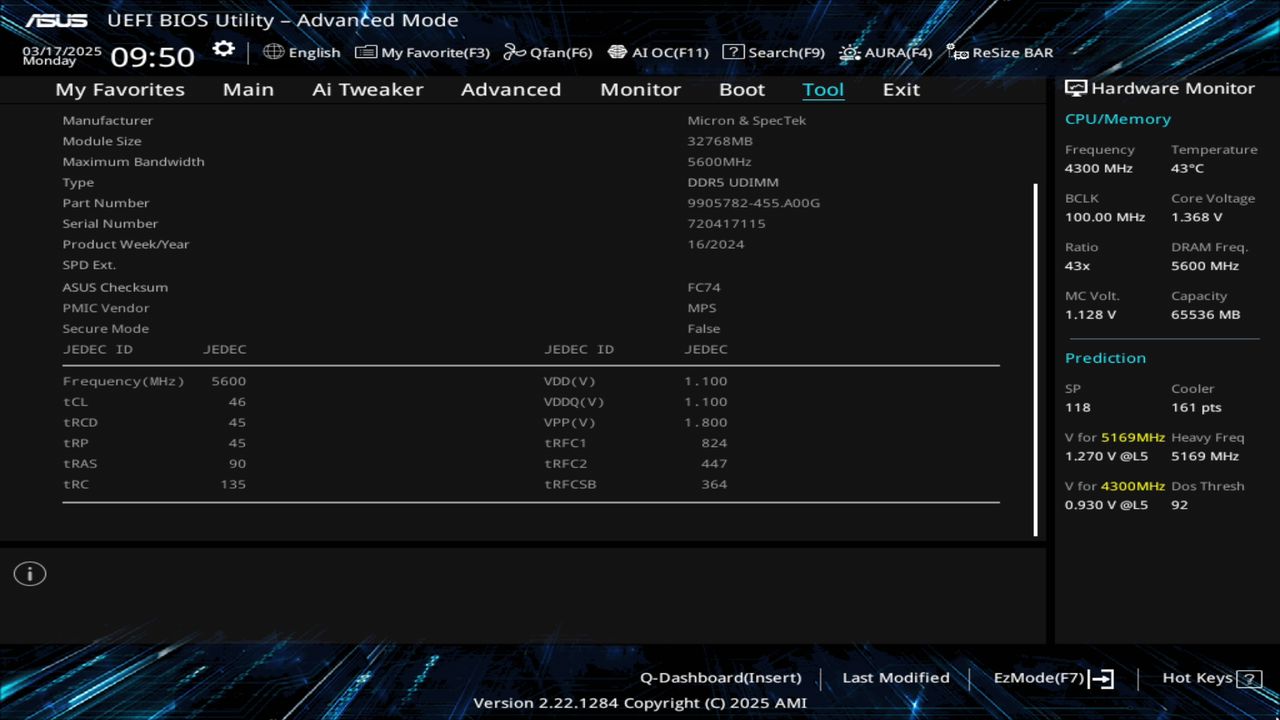1280x720 pixels.
Task: Open settings via the gear icon
Action: click(x=224, y=50)
